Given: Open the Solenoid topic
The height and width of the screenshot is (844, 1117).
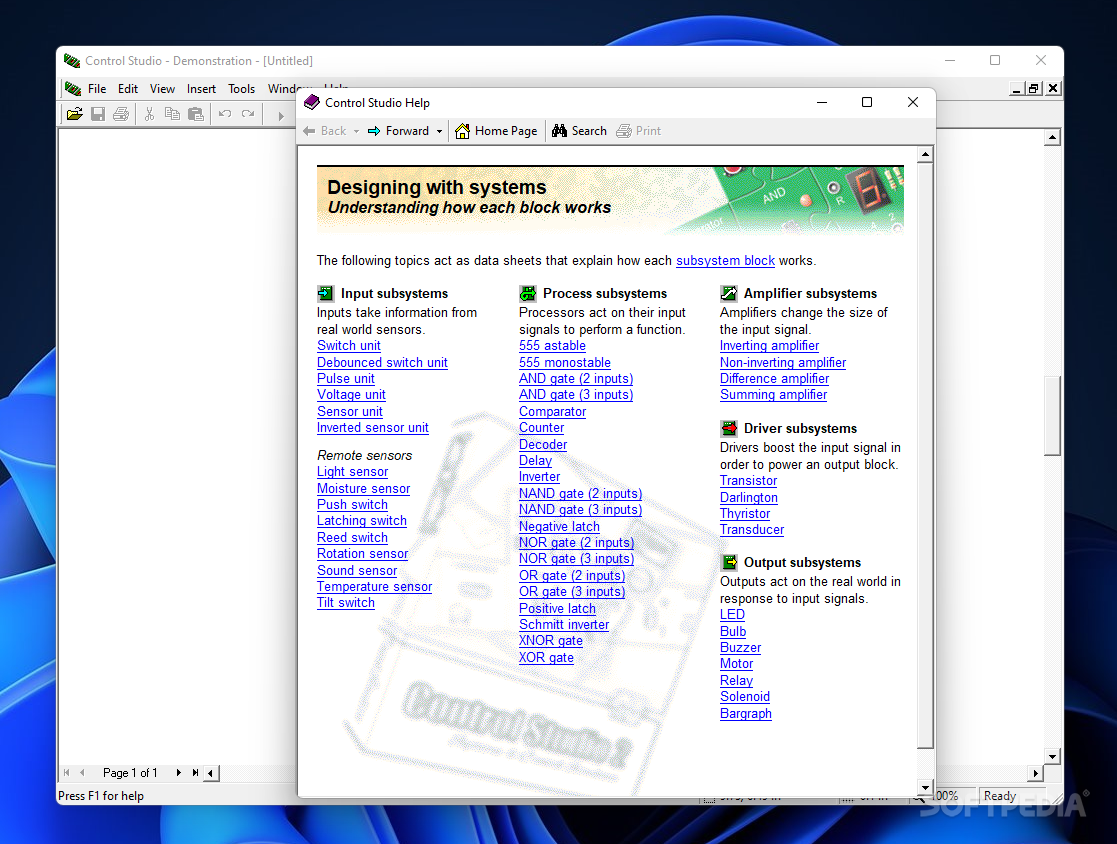Looking at the screenshot, I should coord(745,697).
